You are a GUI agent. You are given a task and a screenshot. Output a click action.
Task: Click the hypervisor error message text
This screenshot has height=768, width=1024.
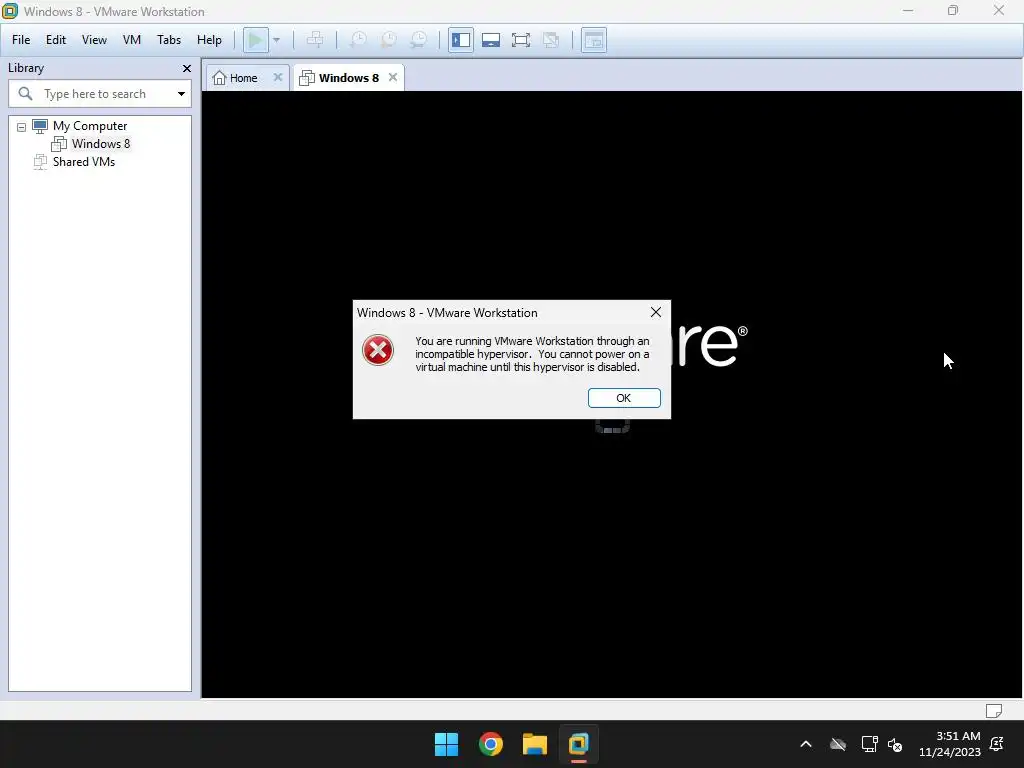(x=532, y=354)
